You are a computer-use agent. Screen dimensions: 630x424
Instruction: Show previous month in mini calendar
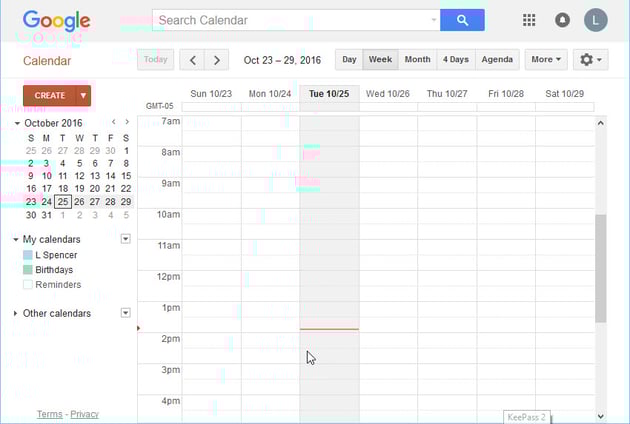point(114,122)
